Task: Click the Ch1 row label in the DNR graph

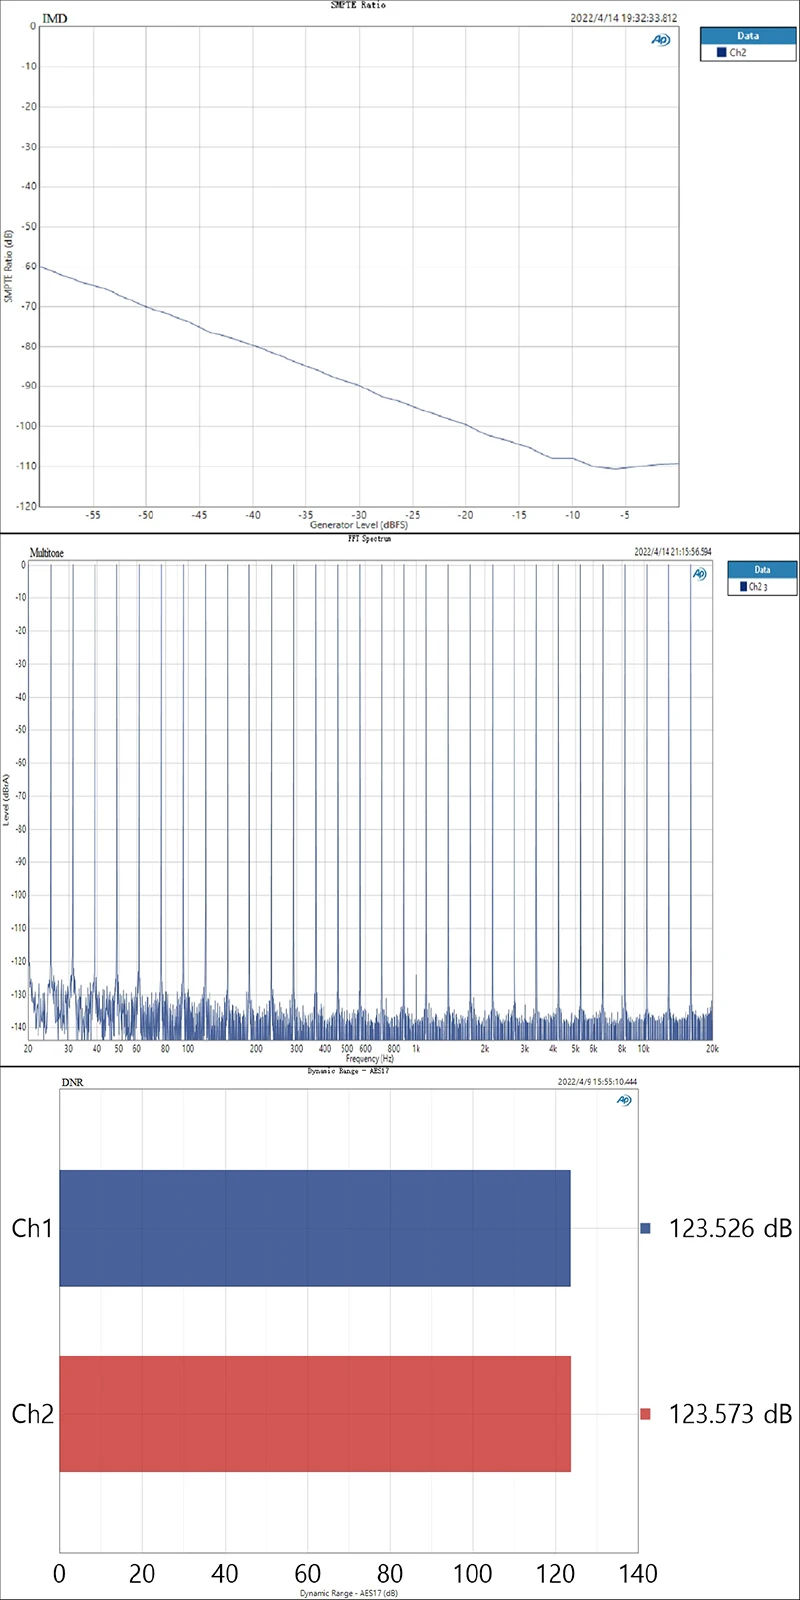Action: tap(32, 1228)
